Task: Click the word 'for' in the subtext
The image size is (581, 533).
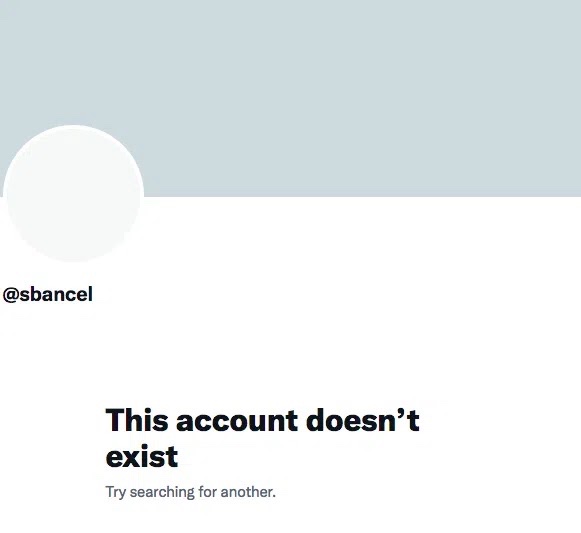Action: pyautogui.click(x=207, y=492)
